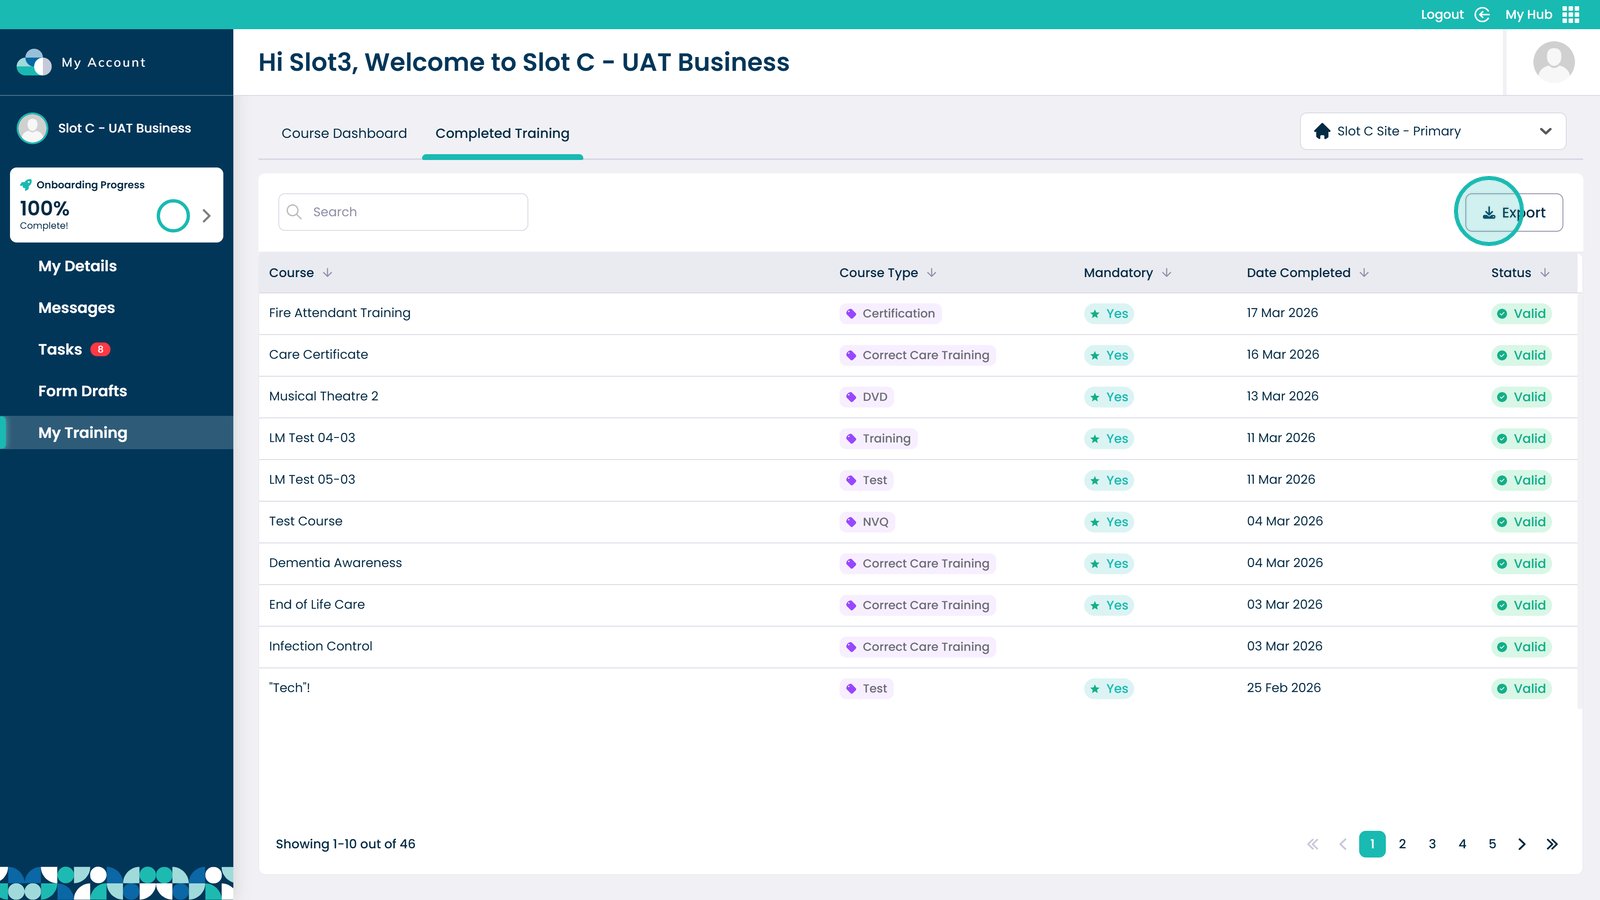The image size is (1600, 900).
Task: Click the My Account cloud logo
Action: [x=34, y=62]
